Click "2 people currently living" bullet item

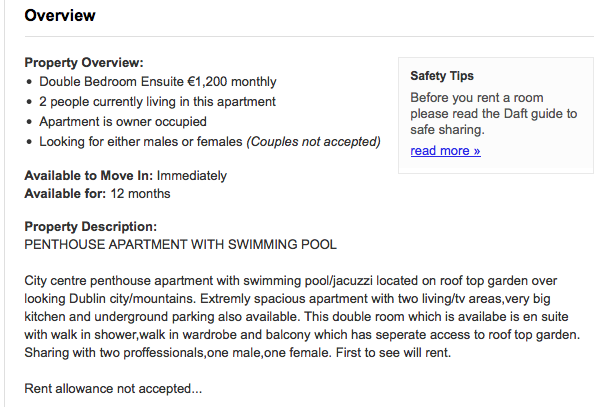click(x=157, y=102)
